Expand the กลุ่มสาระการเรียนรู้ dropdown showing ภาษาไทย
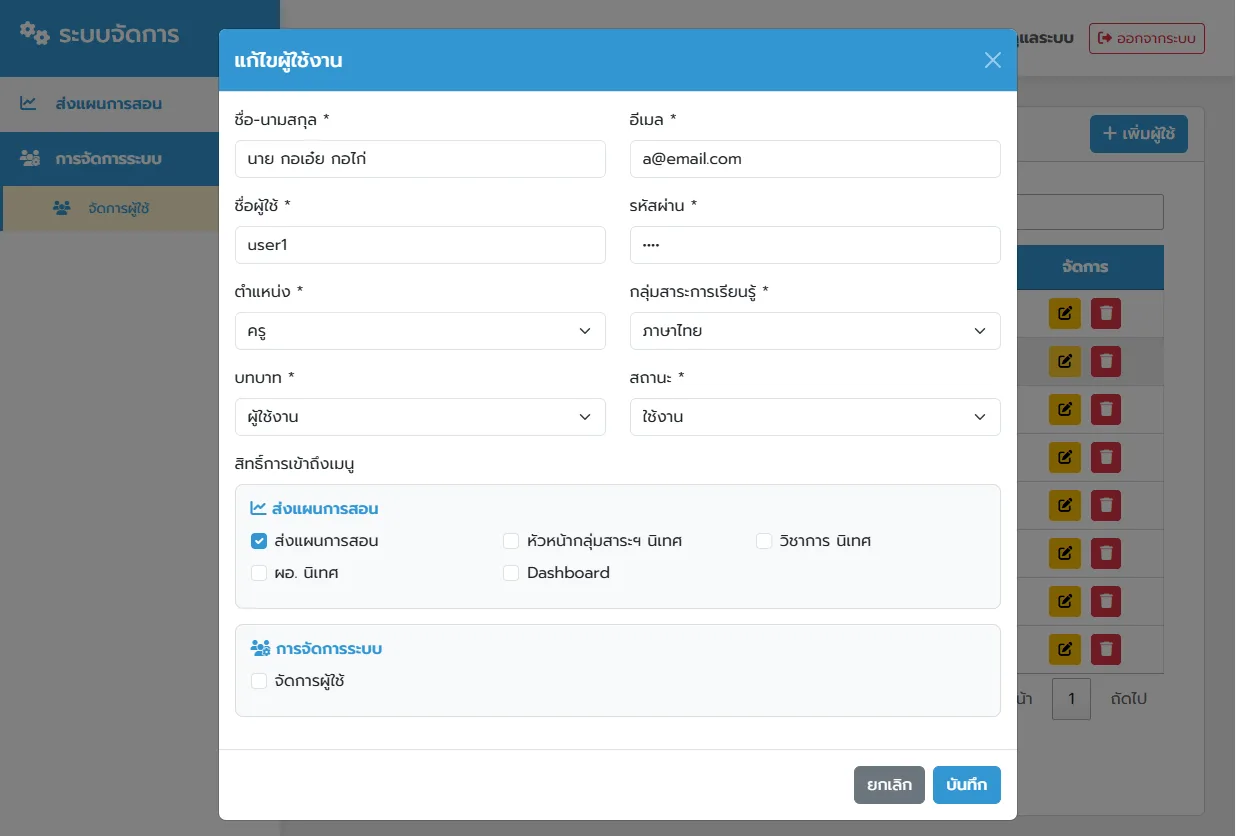Image resolution: width=1236 pixels, height=836 pixels. (815, 331)
